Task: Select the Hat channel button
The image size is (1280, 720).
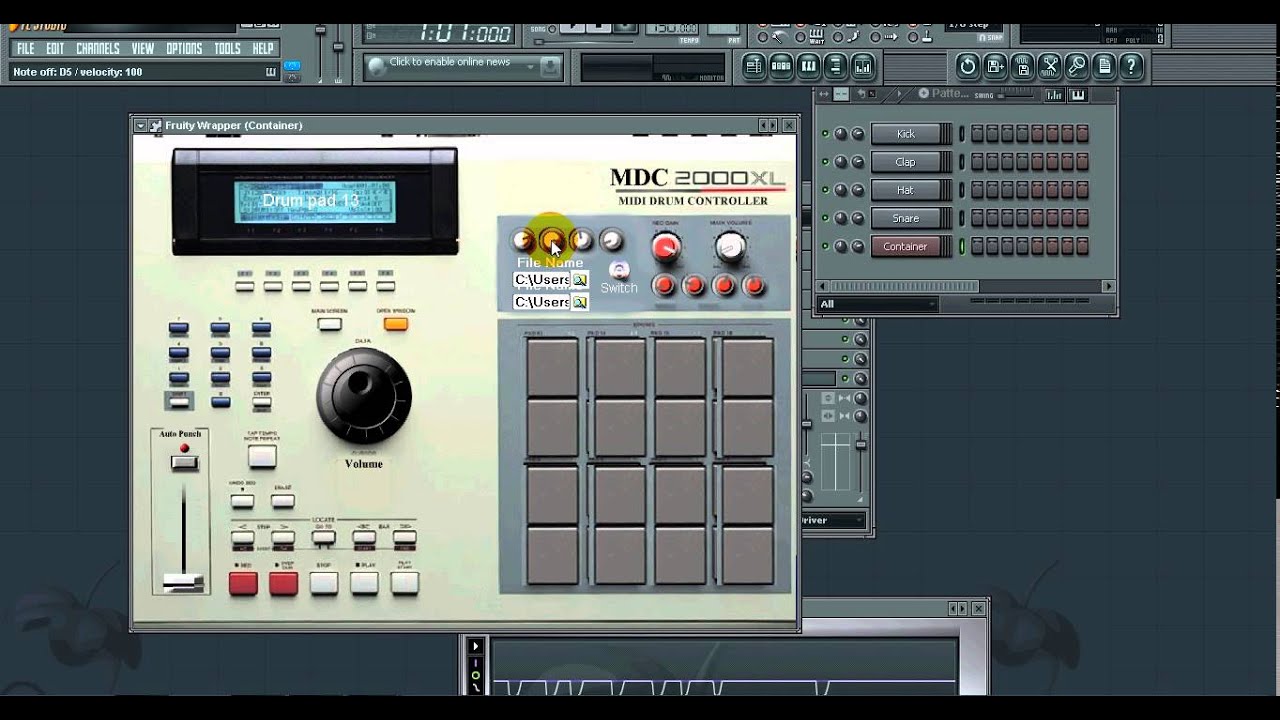Action: coord(906,190)
